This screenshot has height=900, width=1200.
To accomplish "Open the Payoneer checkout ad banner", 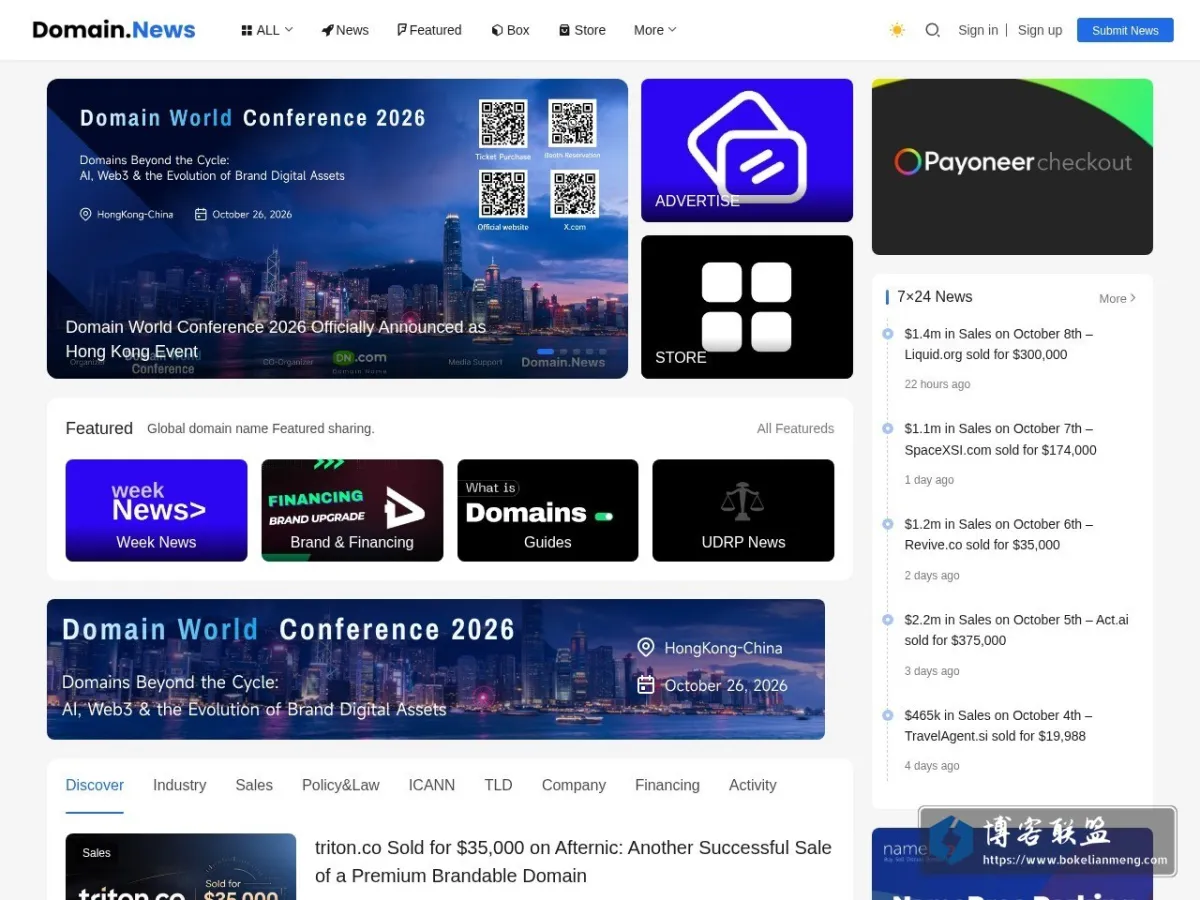I will 1012,167.
